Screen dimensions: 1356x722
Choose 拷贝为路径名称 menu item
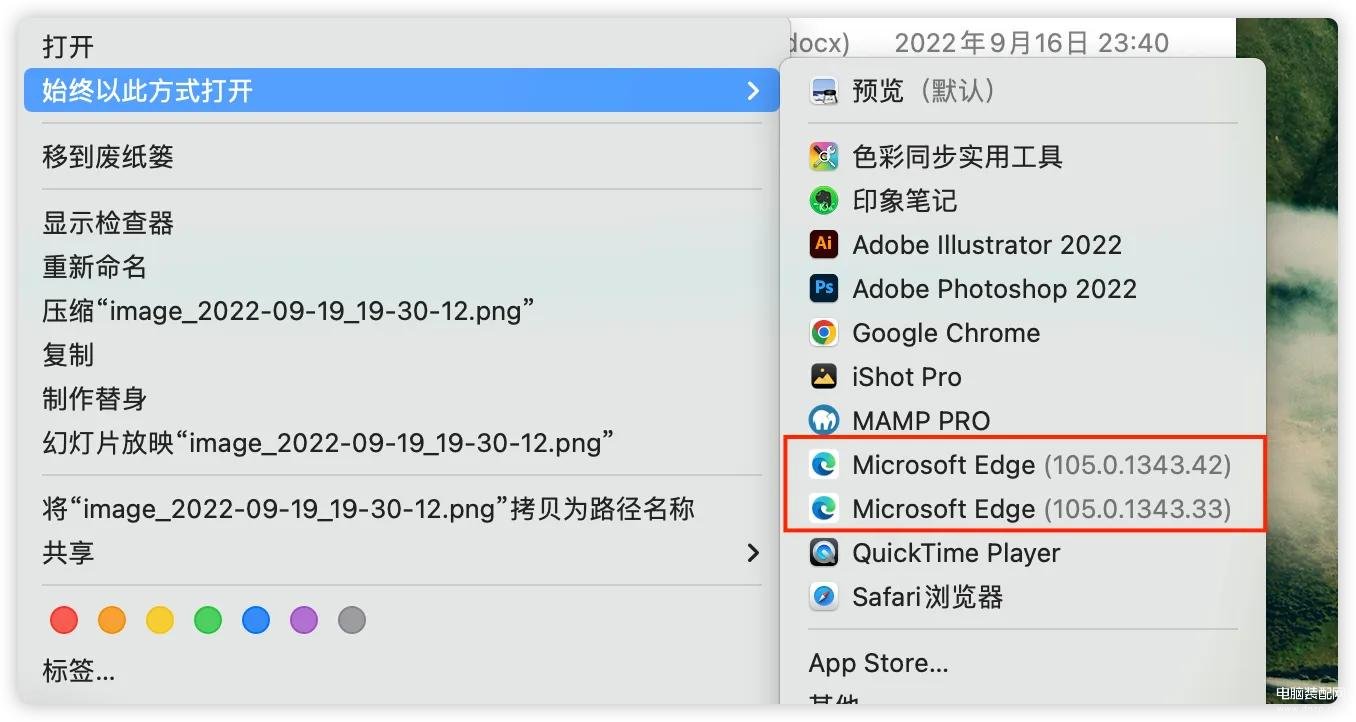point(401,509)
